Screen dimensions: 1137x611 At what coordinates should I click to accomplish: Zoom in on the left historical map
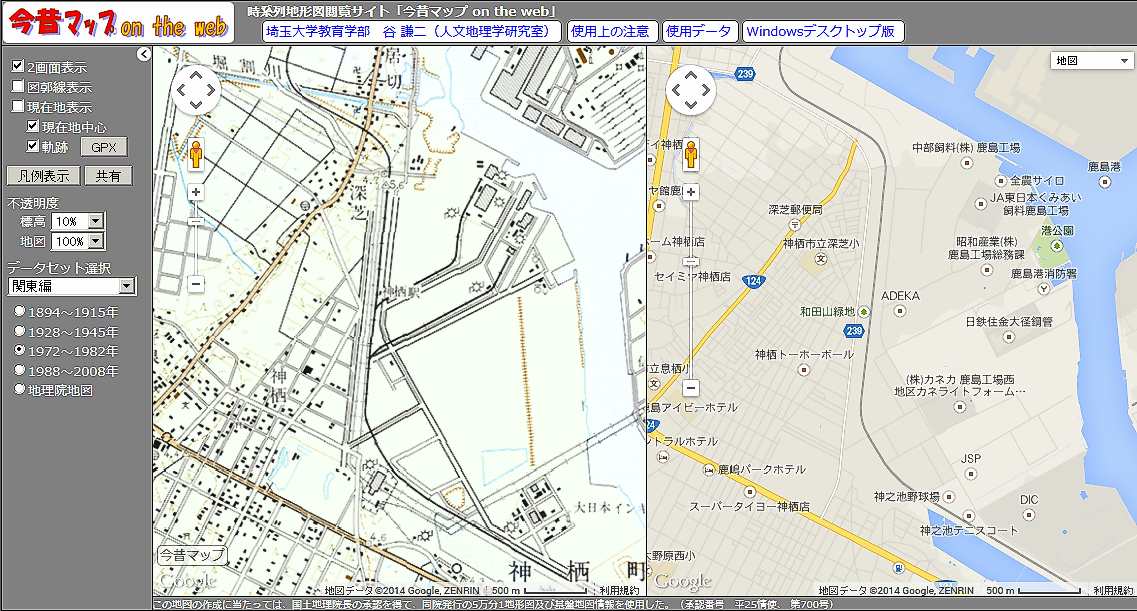pyautogui.click(x=195, y=192)
